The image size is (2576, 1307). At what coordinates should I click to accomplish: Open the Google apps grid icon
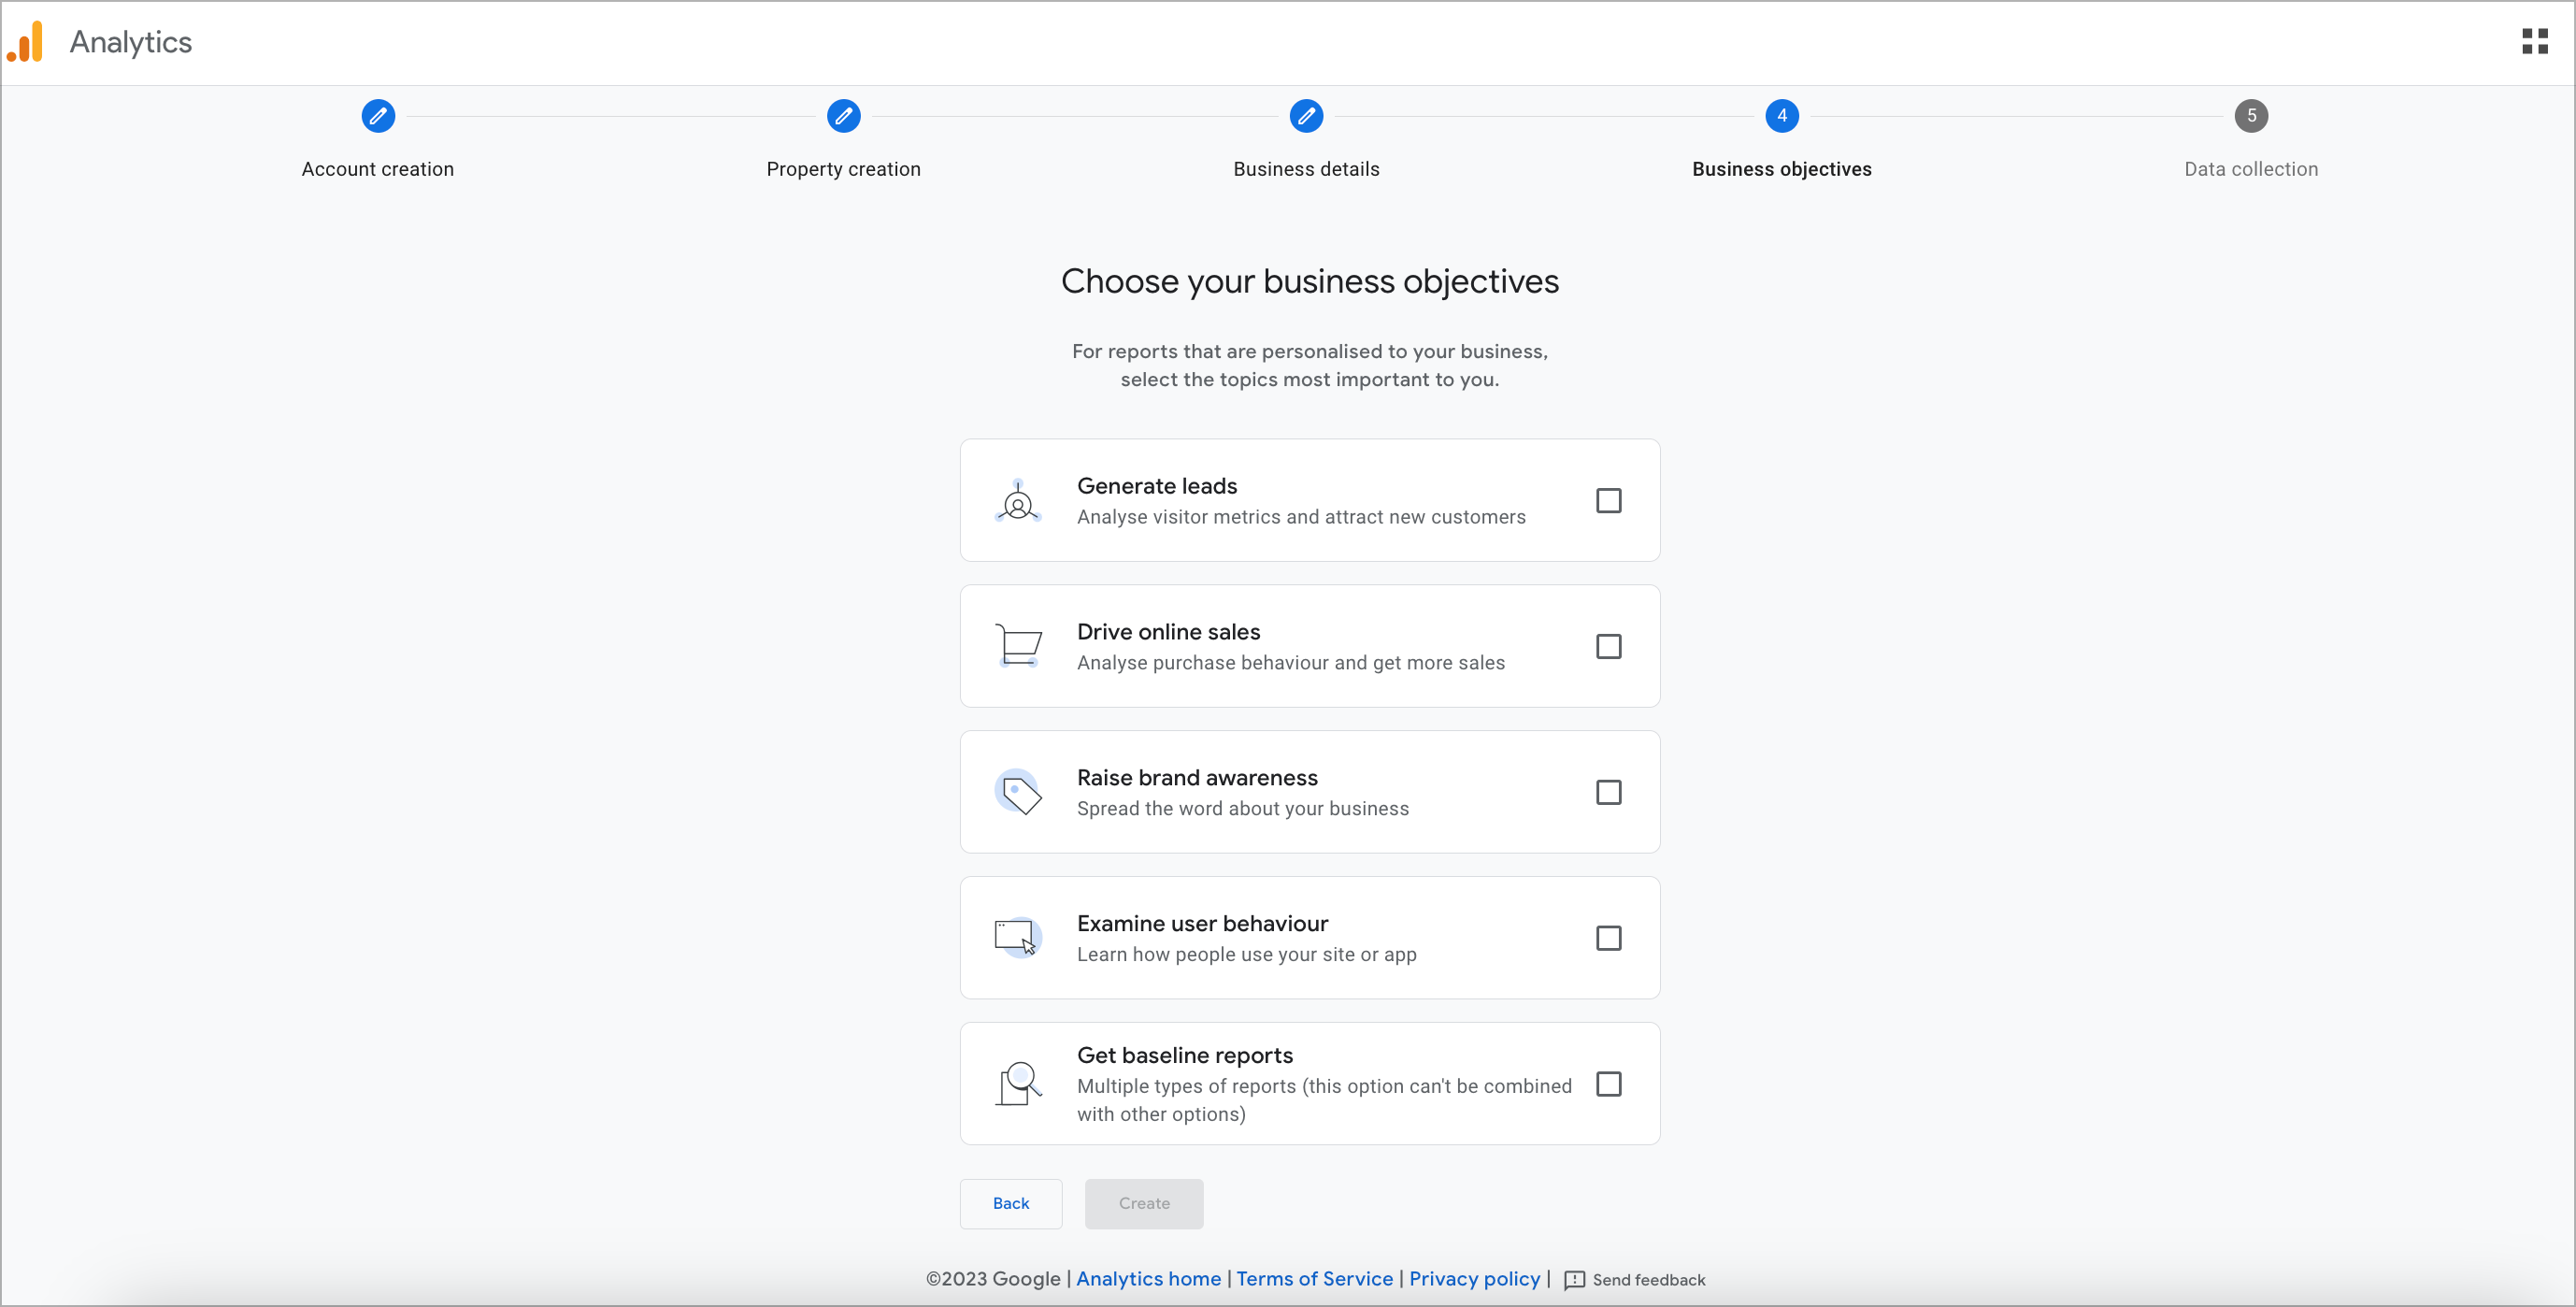pos(2534,41)
